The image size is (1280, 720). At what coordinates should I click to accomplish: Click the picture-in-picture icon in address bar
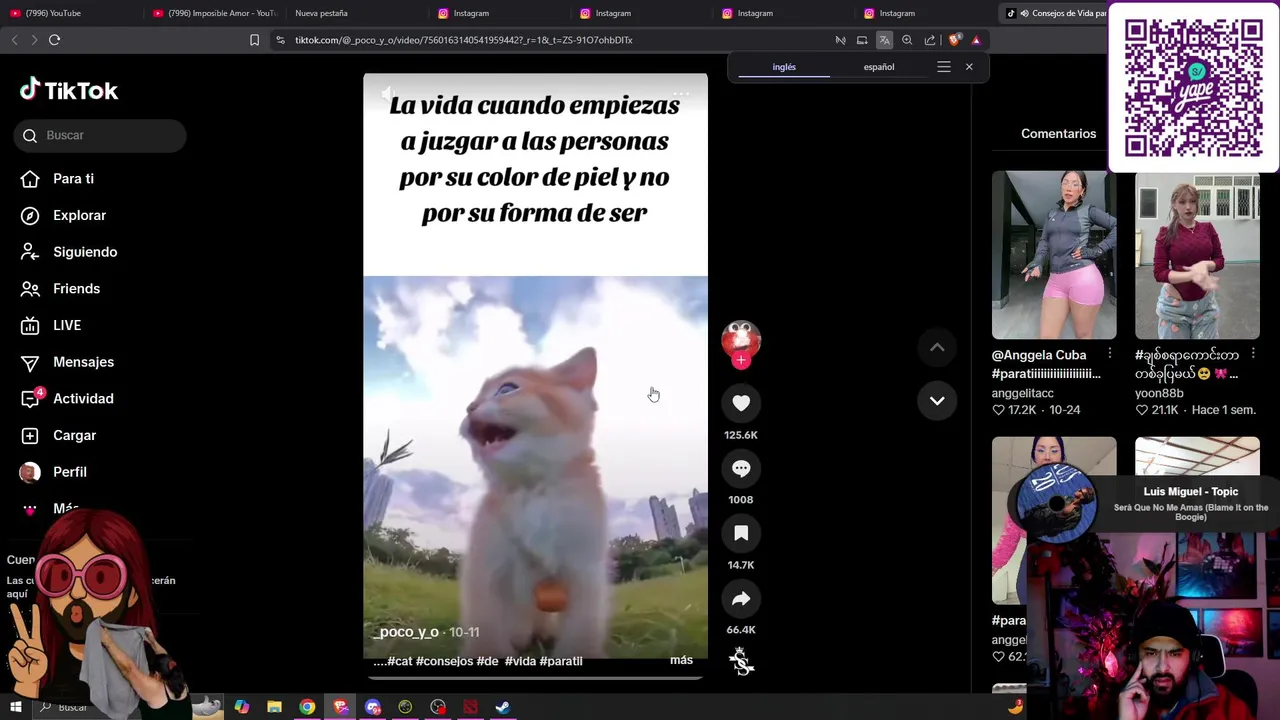click(862, 40)
